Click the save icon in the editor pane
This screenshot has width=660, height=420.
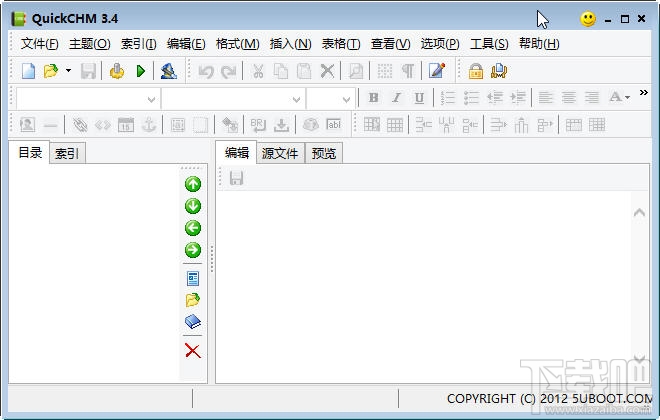pyautogui.click(x=236, y=178)
